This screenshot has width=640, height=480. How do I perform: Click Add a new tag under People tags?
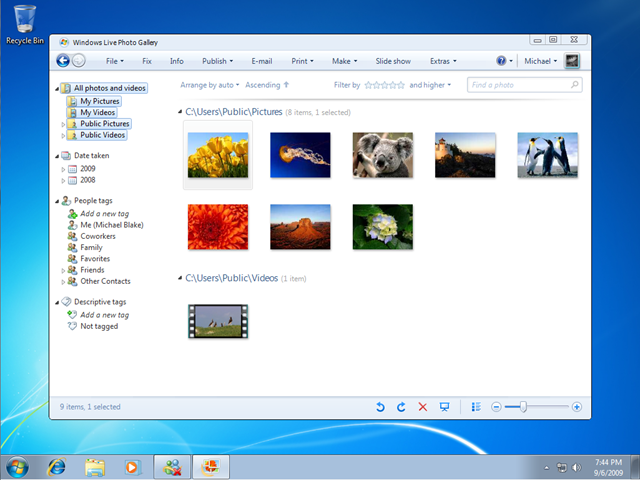pyautogui.click(x=104, y=214)
